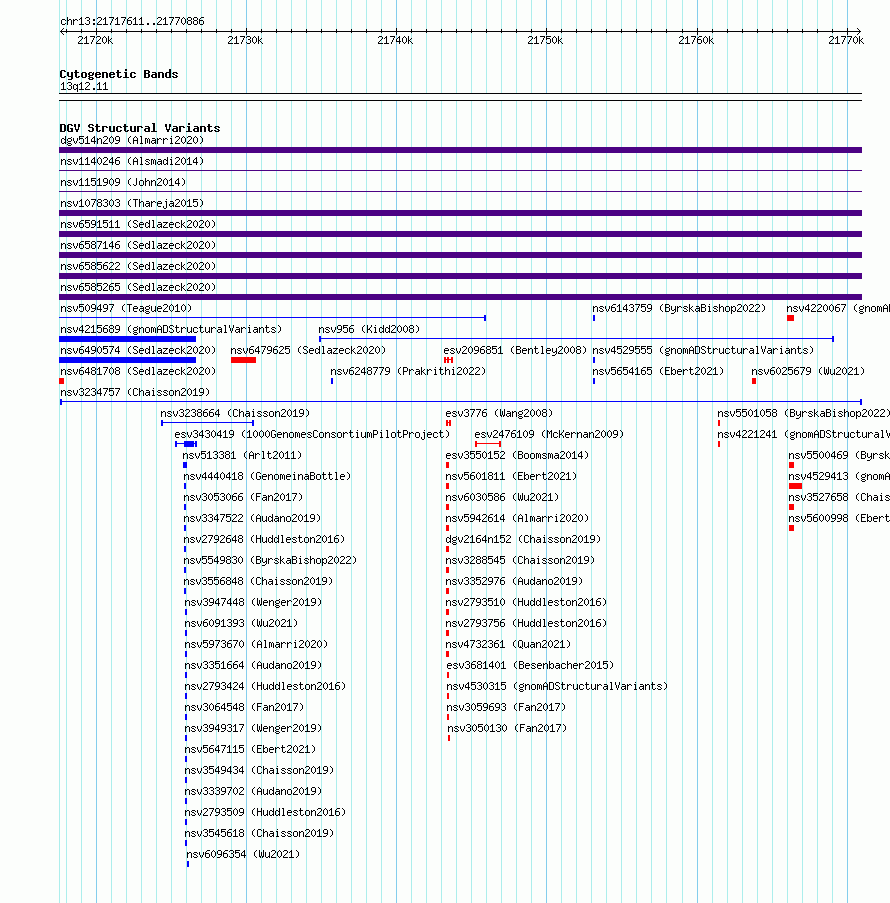This screenshot has width=890, height=903.
Task: Open nsv4530315 (gnomADStructuralVariants) variant
Action: [558, 686]
